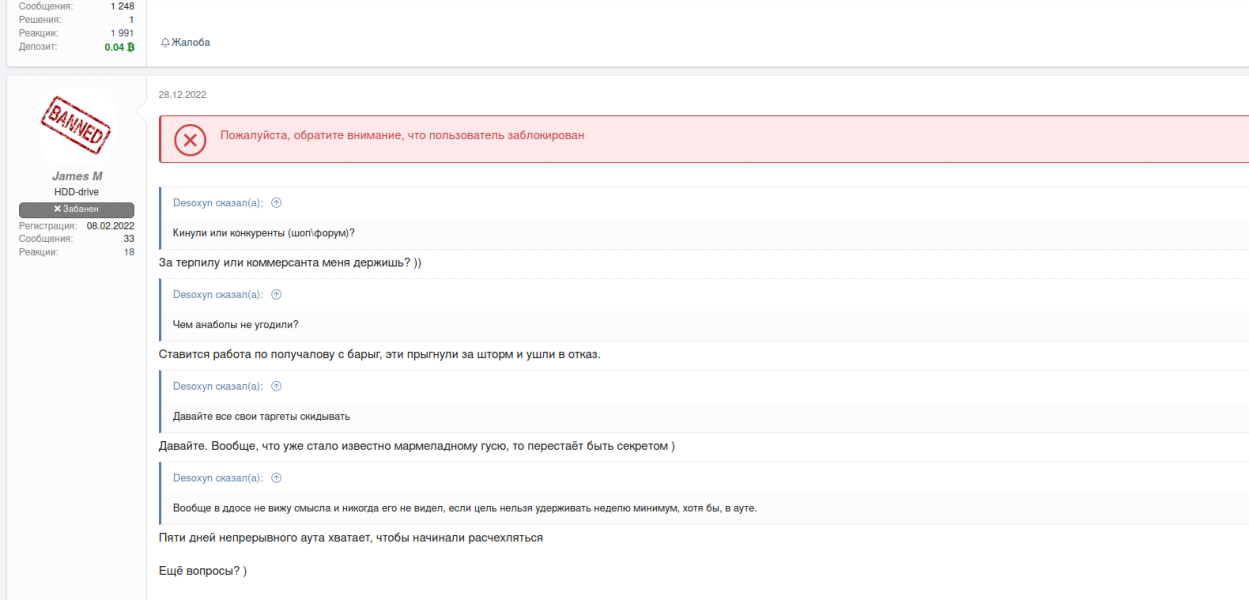Expand the quote 'Давайте все свои таргеты скидывать'
The image size is (1249, 600).
point(262,416)
